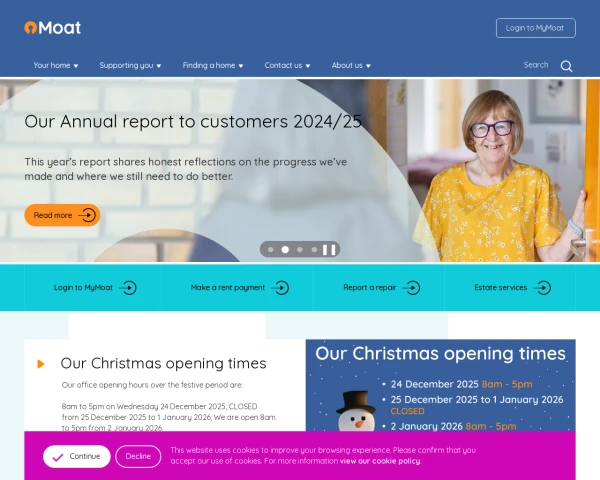Select the first carousel slide dot
The height and width of the screenshot is (480, 600).
[271, 250]
